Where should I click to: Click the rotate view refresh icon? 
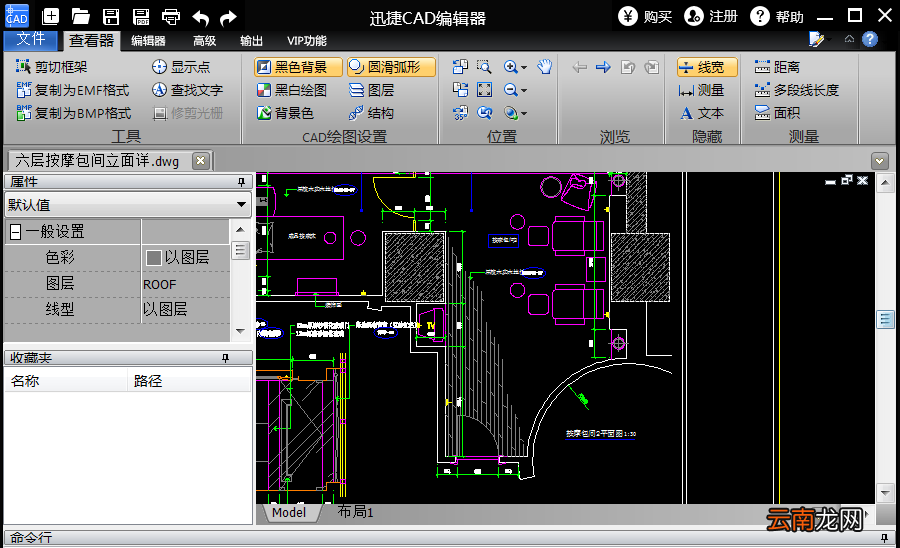484,113
